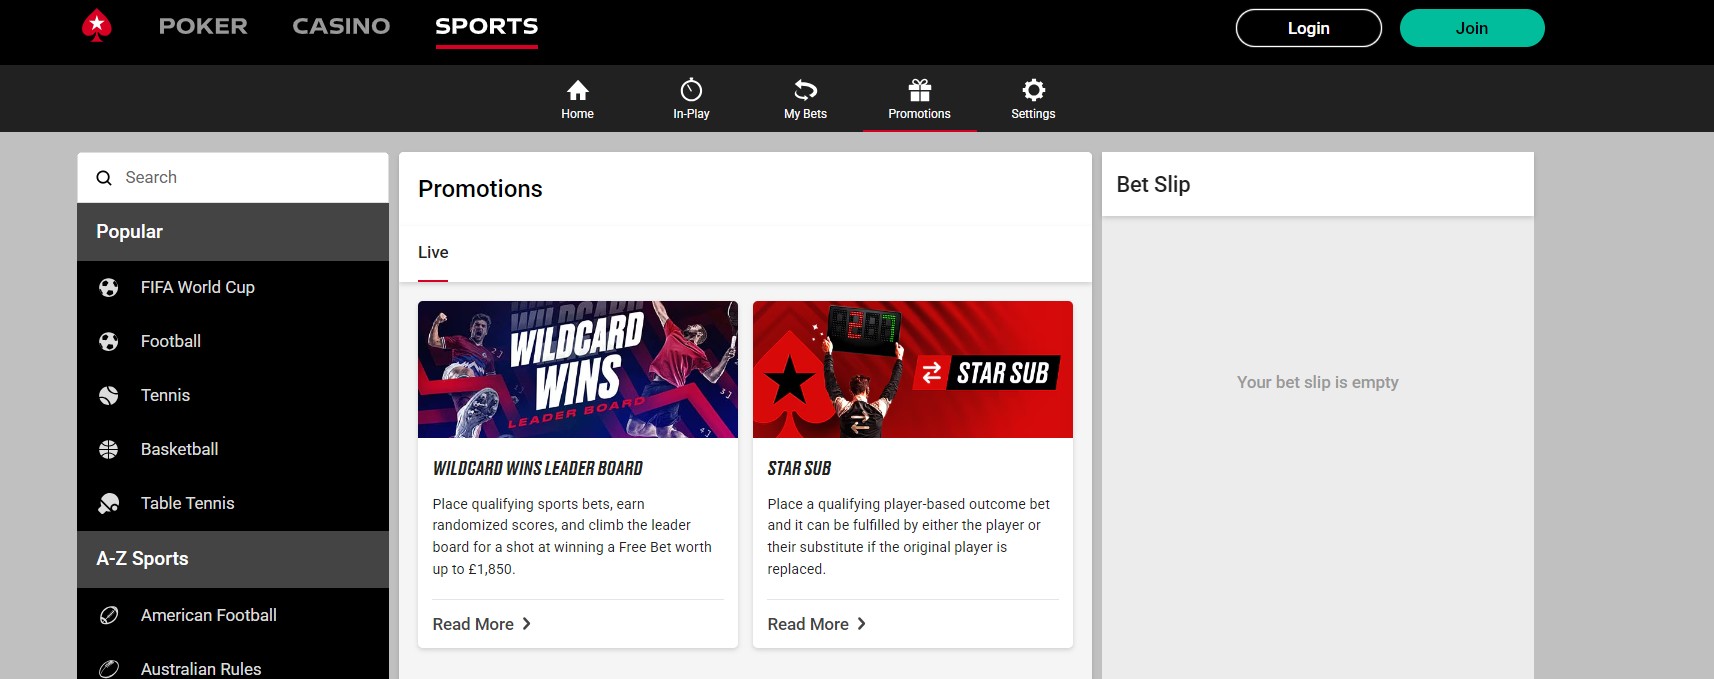Open Read More for Star Sub
Image resolution: width=1714 pixels, height=679 pixels.
pyautogui.click(x=808, y=624)
